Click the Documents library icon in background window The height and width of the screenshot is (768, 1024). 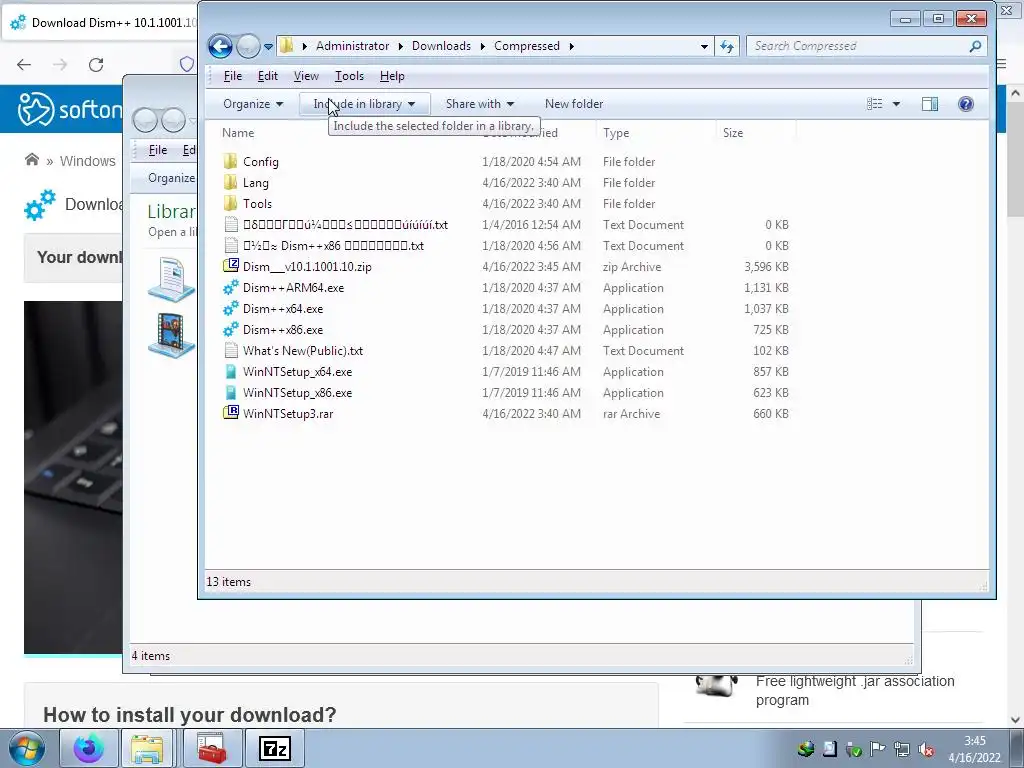click(x=171, y=279)
